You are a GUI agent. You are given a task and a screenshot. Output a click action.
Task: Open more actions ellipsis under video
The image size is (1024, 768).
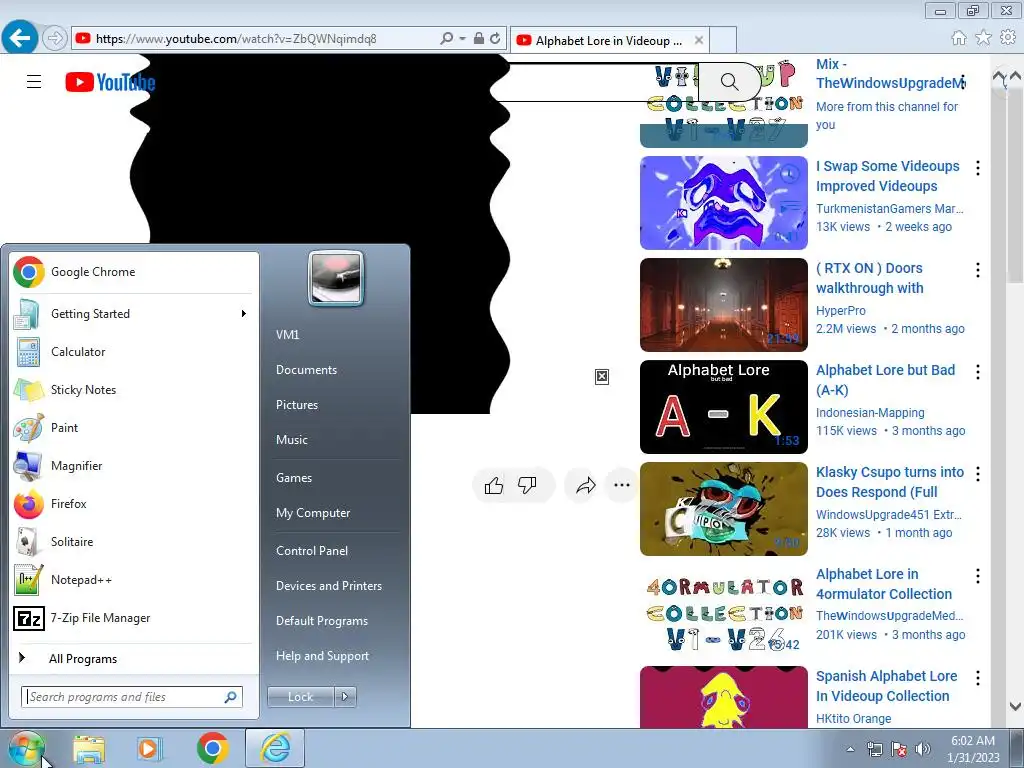point(622,485)
